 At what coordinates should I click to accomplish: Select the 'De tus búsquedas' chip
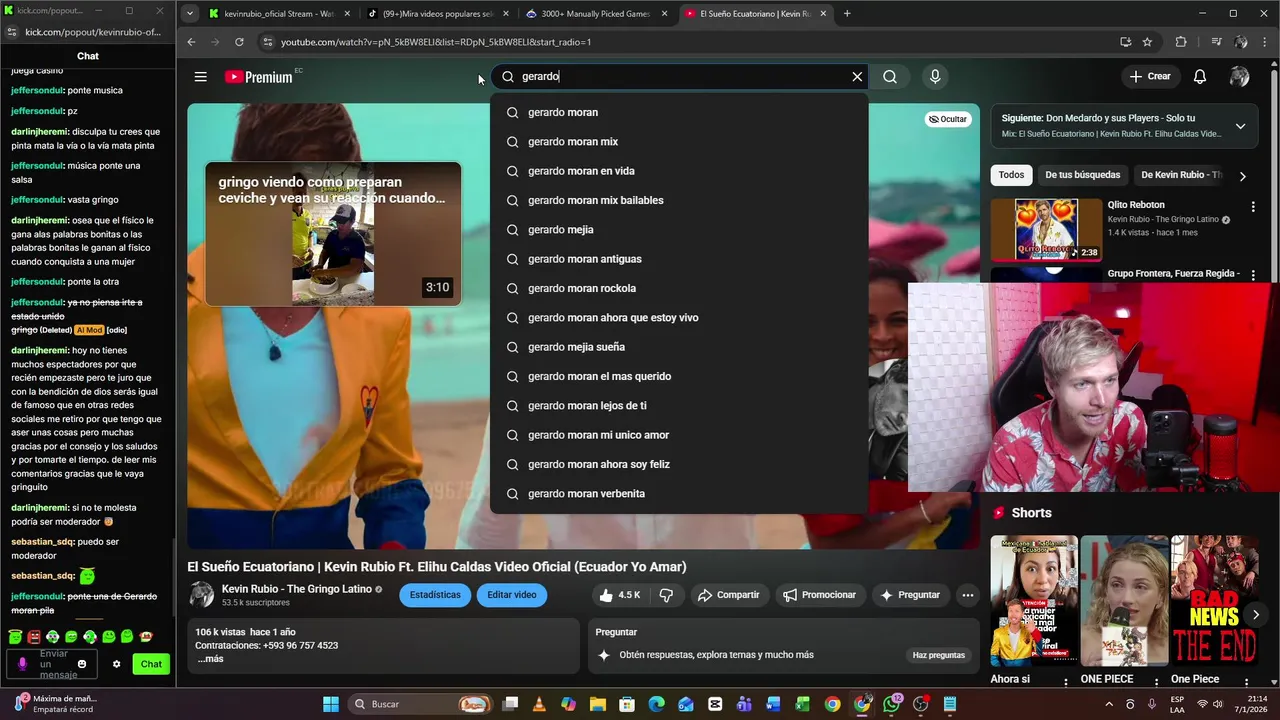click(1083, 175)
